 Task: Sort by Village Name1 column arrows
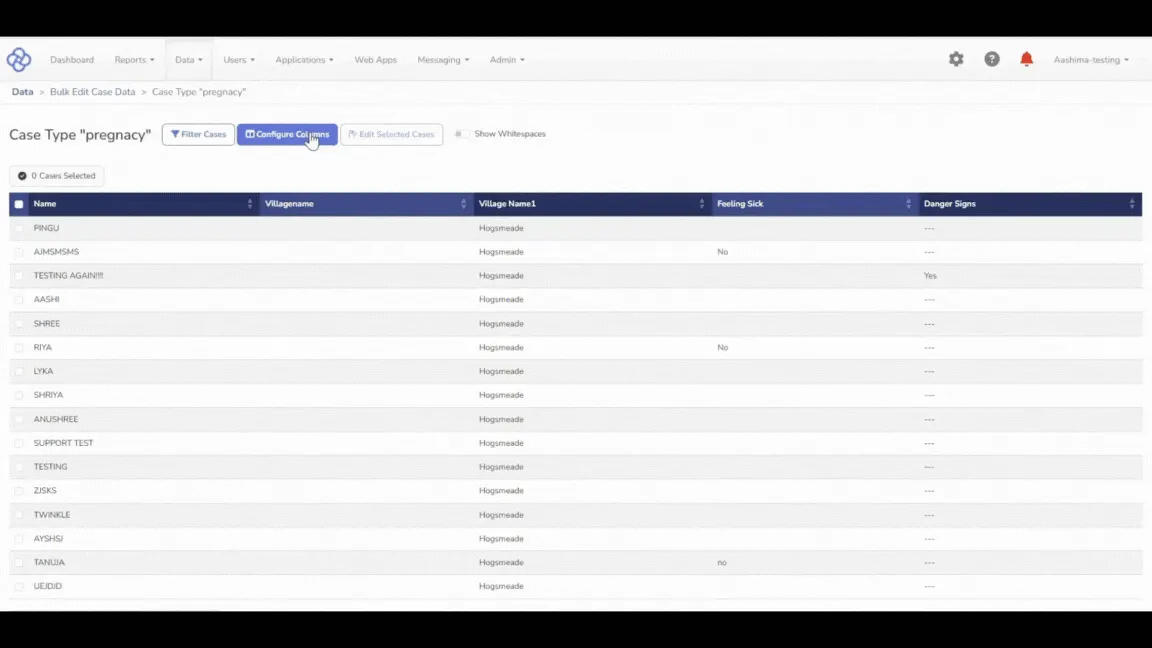tap(702, 204)
